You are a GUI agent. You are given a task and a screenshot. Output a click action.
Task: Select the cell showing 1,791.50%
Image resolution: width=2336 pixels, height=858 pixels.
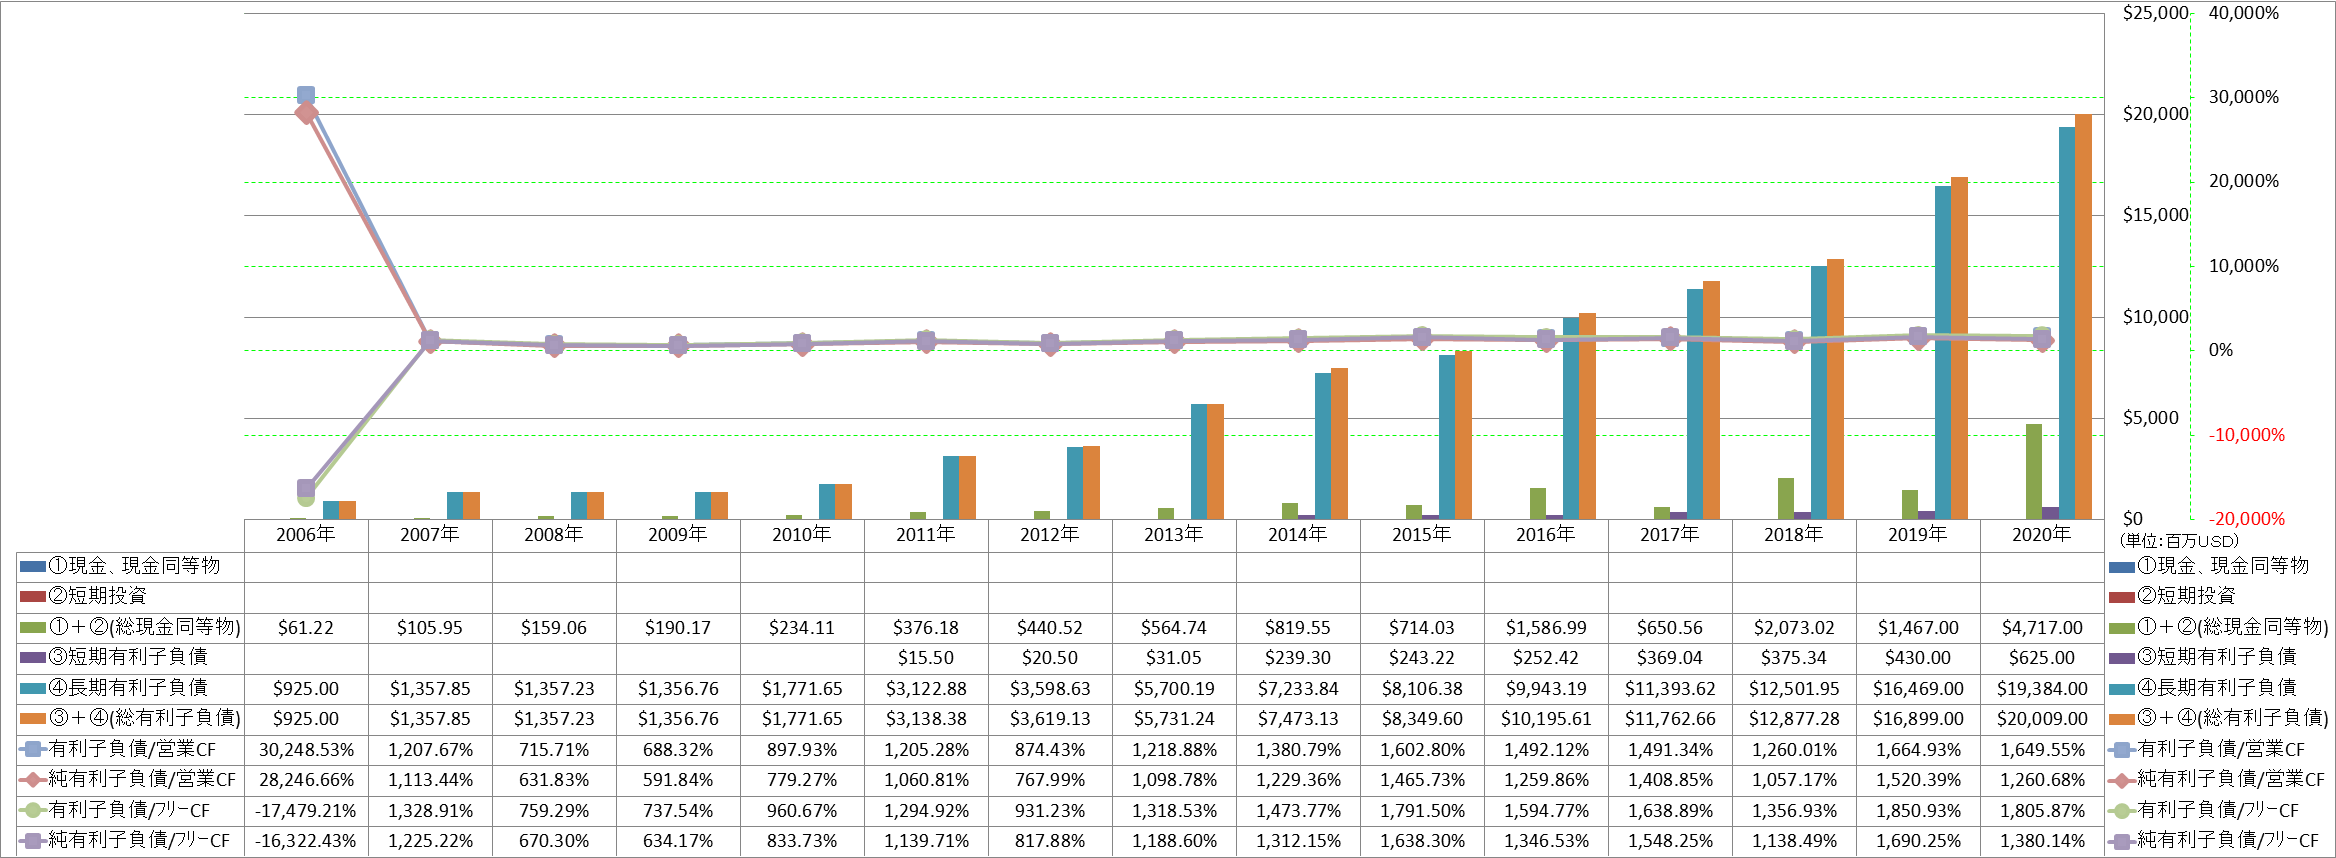point(1422,811)
